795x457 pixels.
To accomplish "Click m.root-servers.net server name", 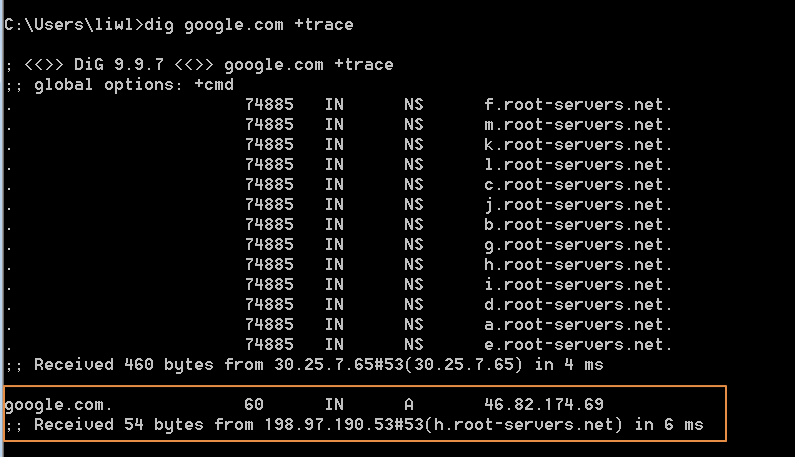I will [x=578, y=124].
